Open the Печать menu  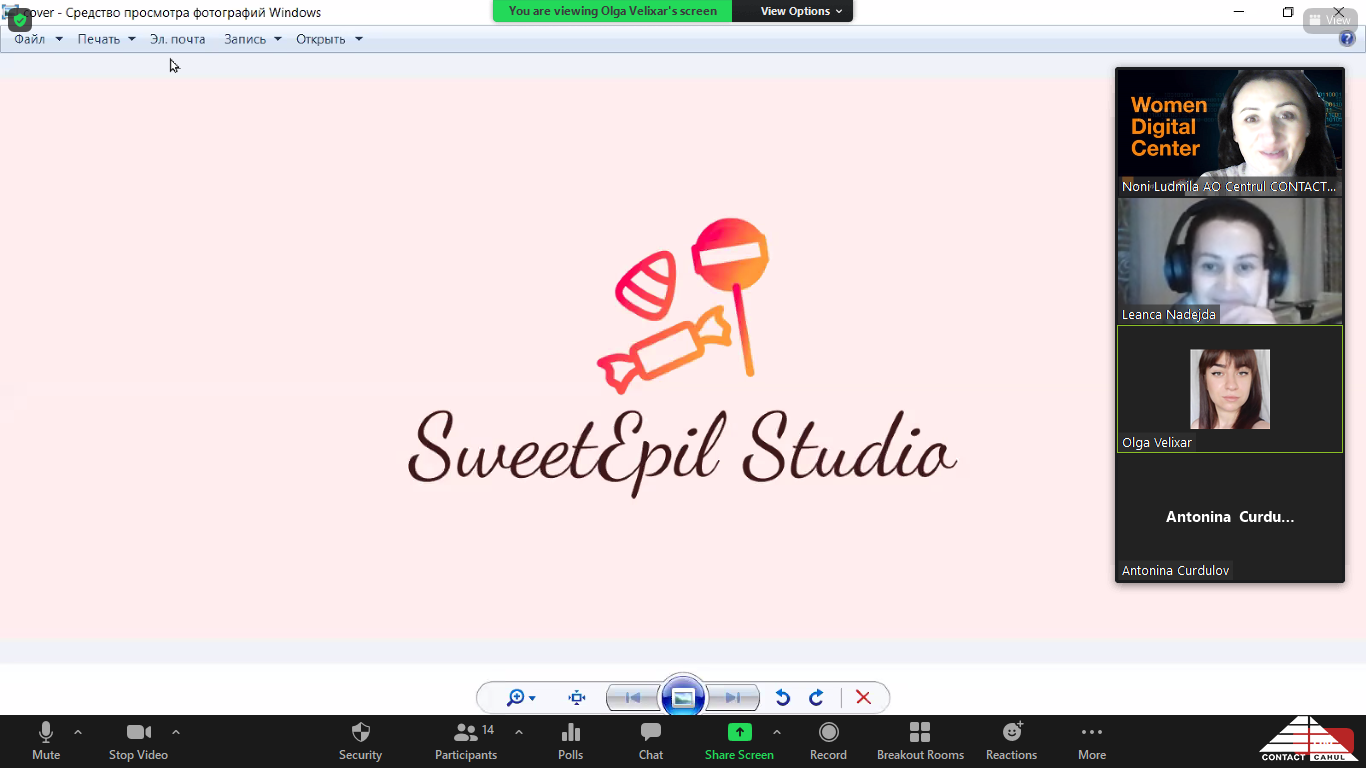(x=106, y=39)
